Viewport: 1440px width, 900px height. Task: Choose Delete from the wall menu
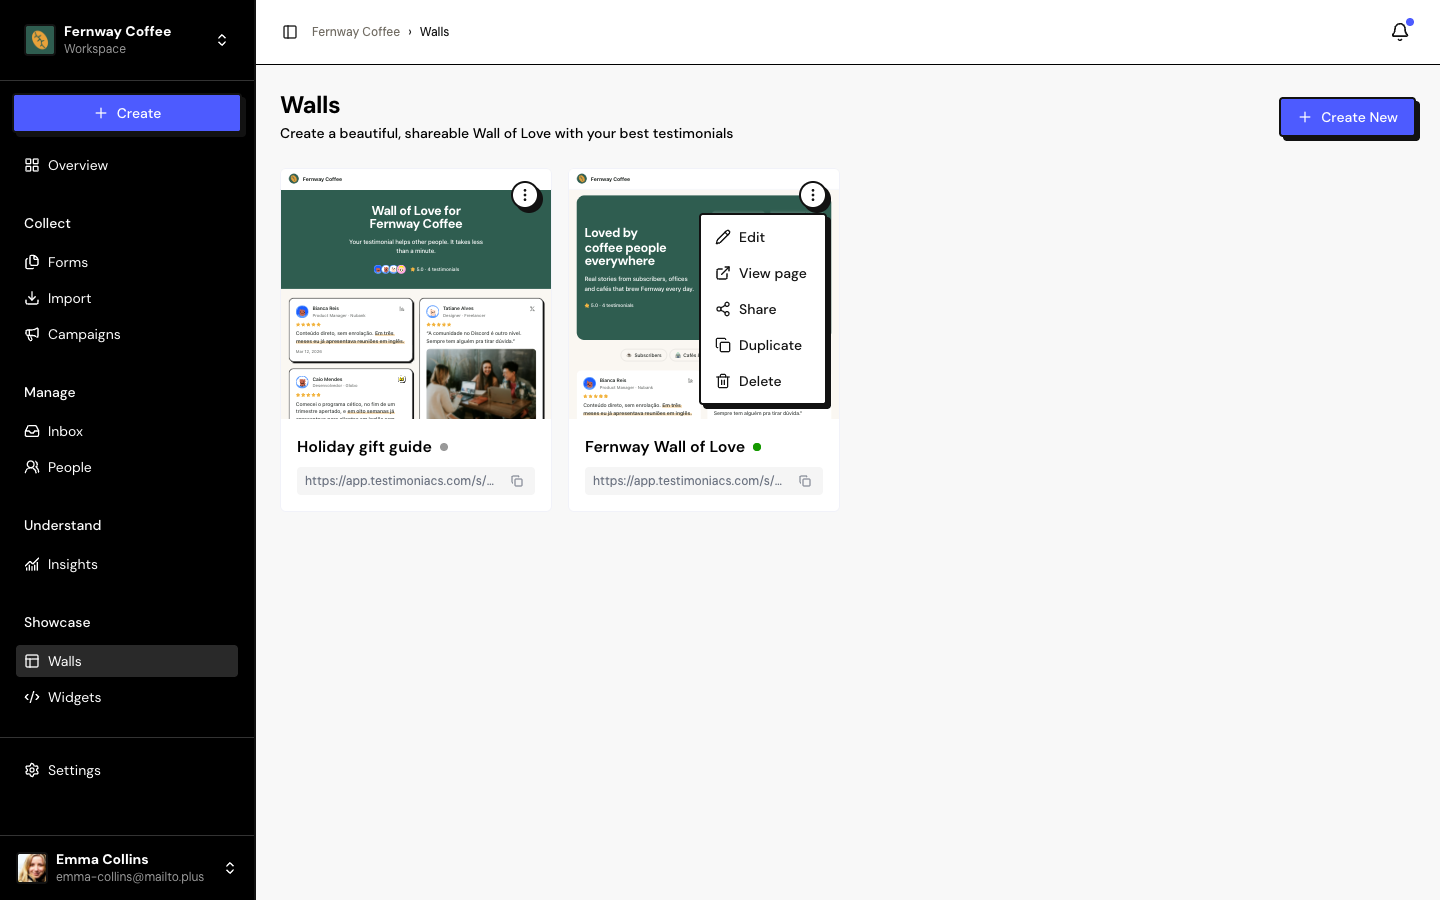tap(763, 381)
